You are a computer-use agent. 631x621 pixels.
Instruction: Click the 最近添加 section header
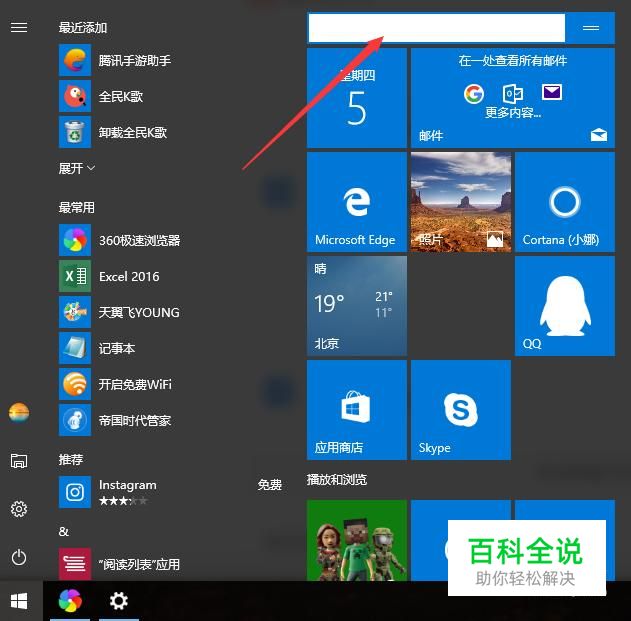(x=83, y=27)
